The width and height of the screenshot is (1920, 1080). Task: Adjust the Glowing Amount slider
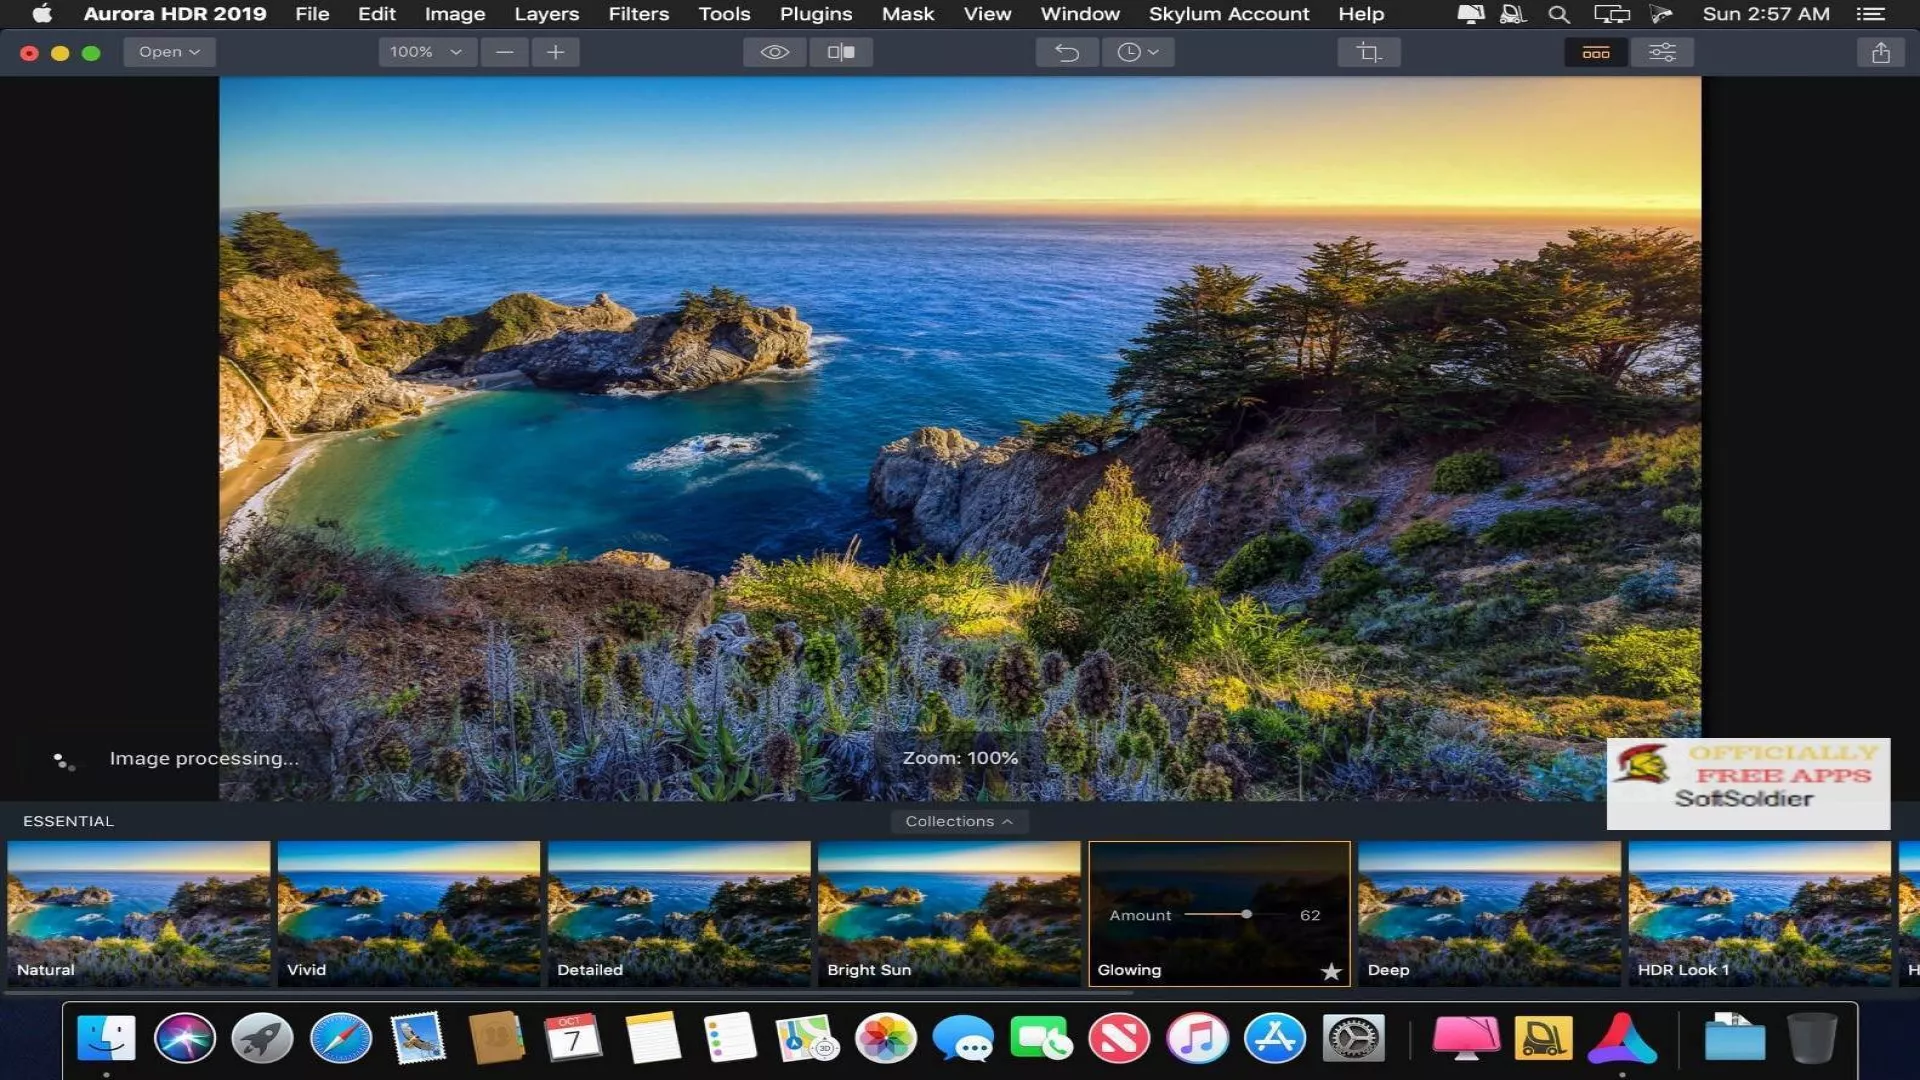[1246, 914]
